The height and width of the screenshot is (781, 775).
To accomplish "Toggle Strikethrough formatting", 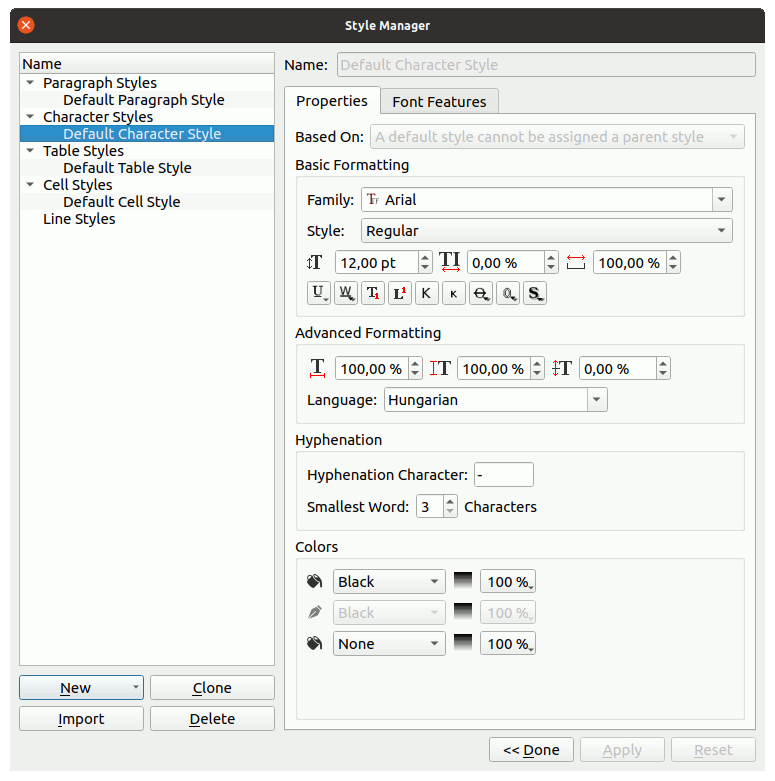I will point(480,293).
